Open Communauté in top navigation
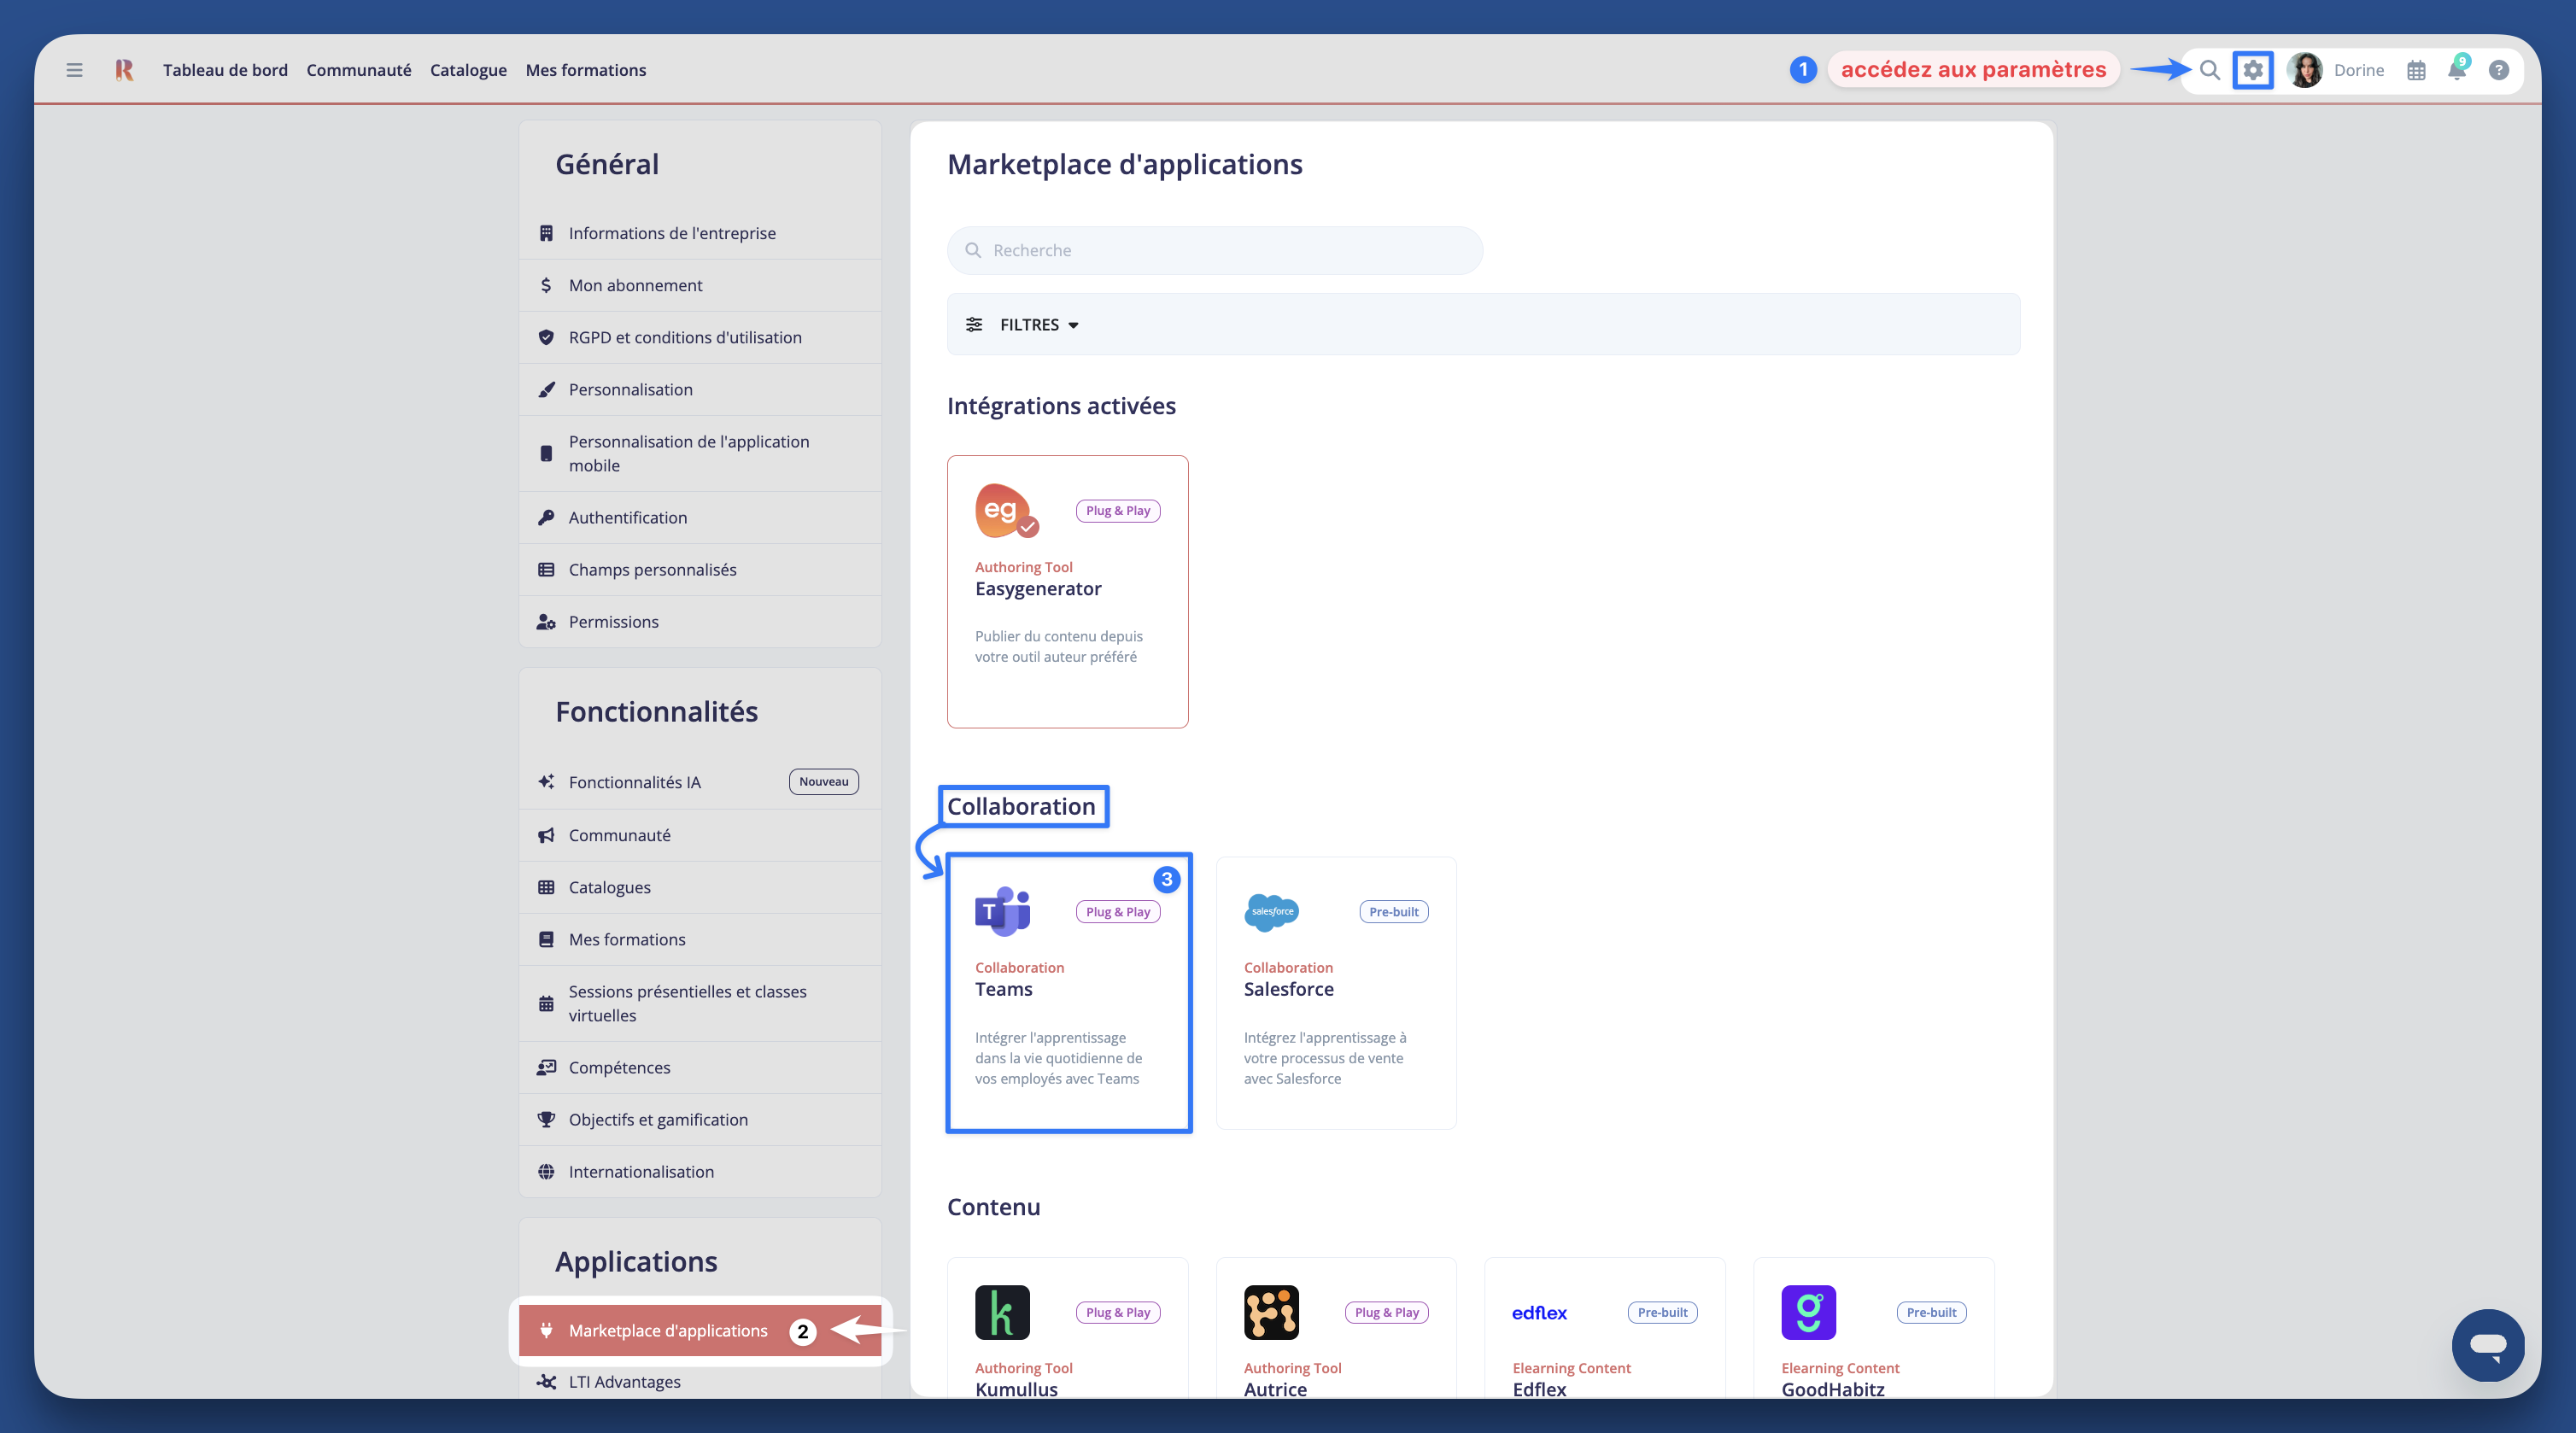2576x1433 pixels. 359,70
